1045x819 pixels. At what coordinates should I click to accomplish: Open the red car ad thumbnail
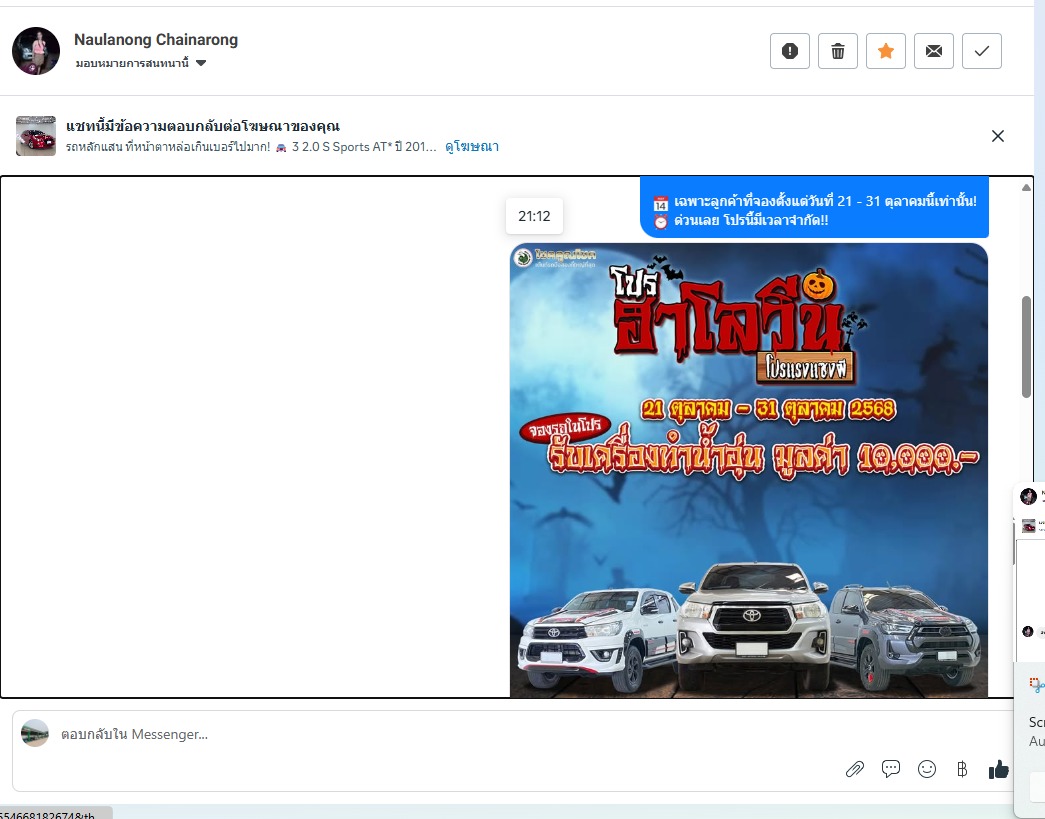(x=36, y=136)
